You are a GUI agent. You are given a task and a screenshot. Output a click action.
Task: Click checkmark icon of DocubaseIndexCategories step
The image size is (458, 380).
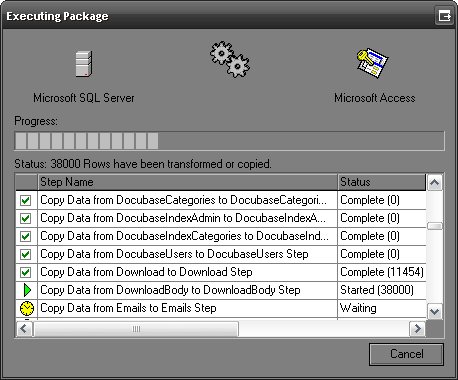26,236
